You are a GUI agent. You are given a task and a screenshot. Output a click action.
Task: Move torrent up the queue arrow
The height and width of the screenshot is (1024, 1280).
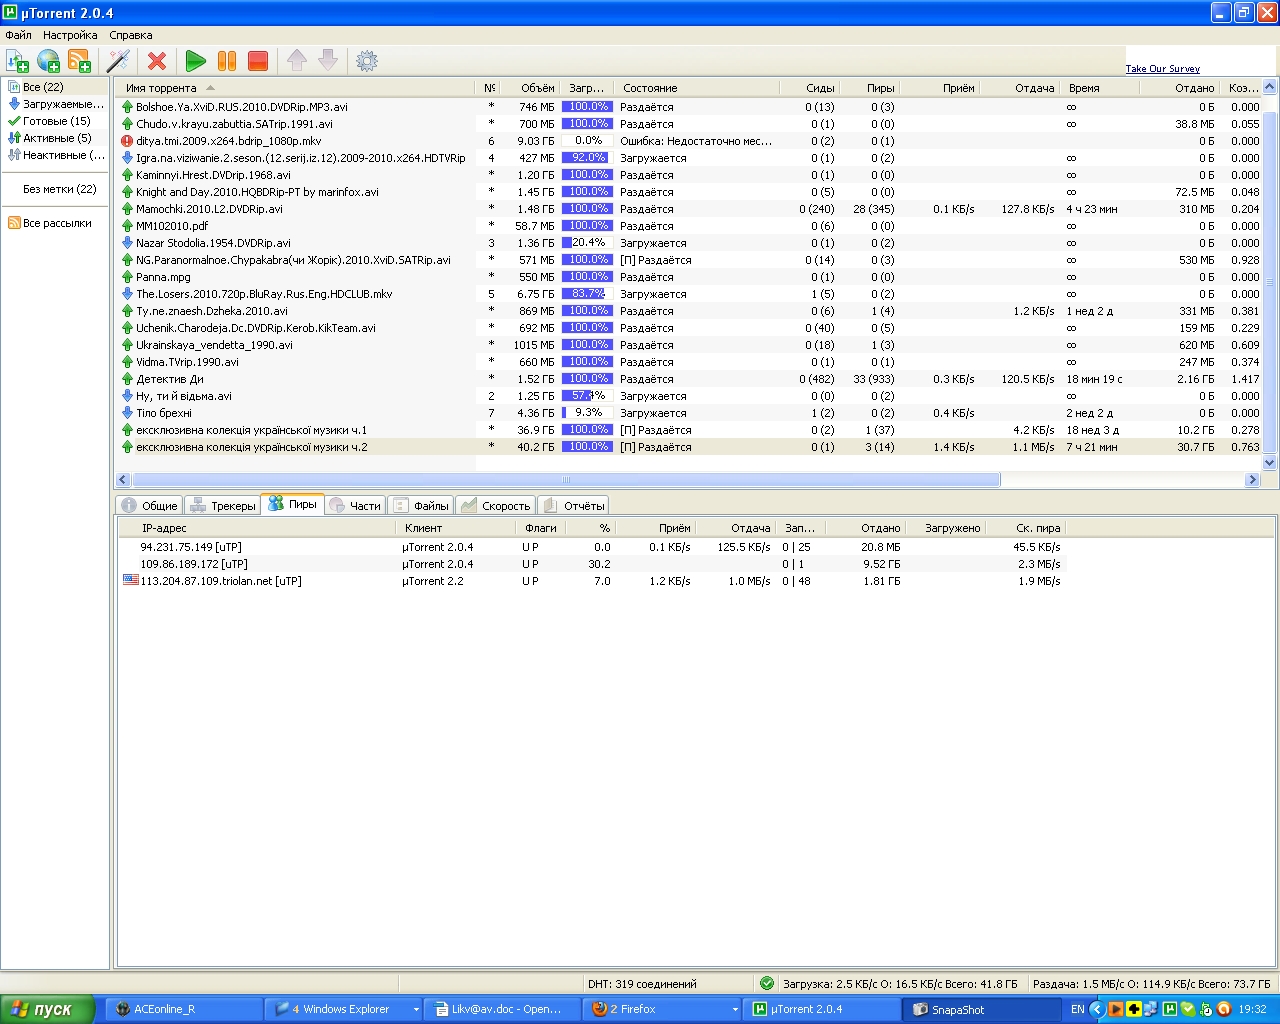pyautogui.click(x=297, y=61)
